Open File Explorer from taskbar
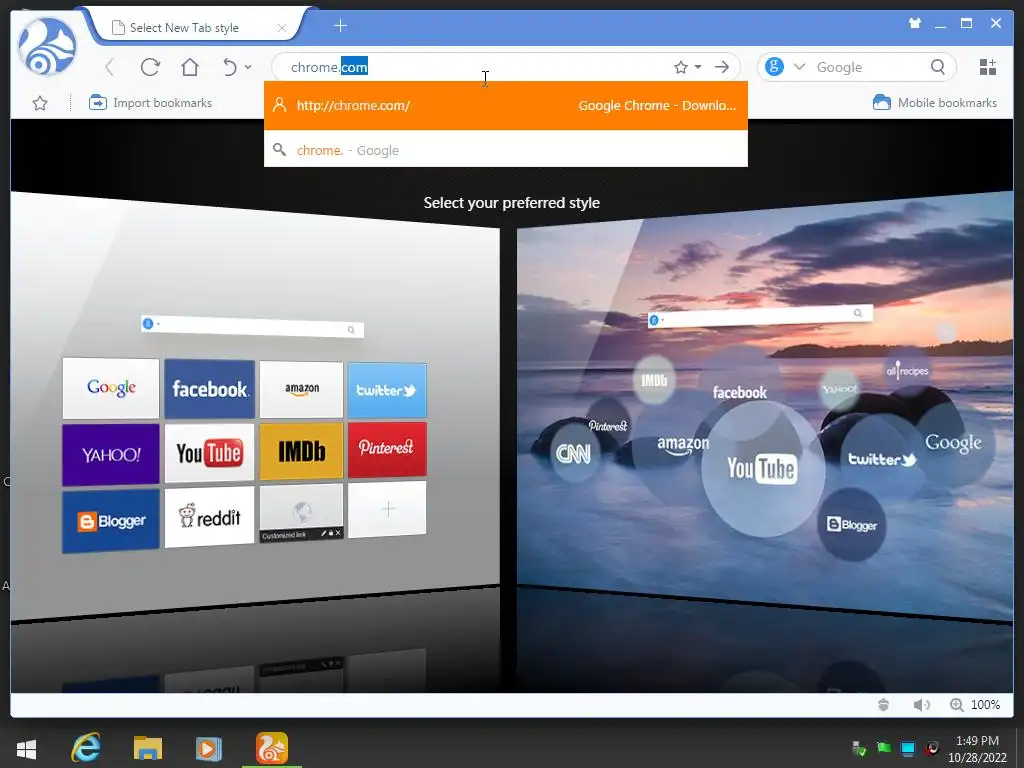Screen dimensions: 1024x768 pos(148,748)
